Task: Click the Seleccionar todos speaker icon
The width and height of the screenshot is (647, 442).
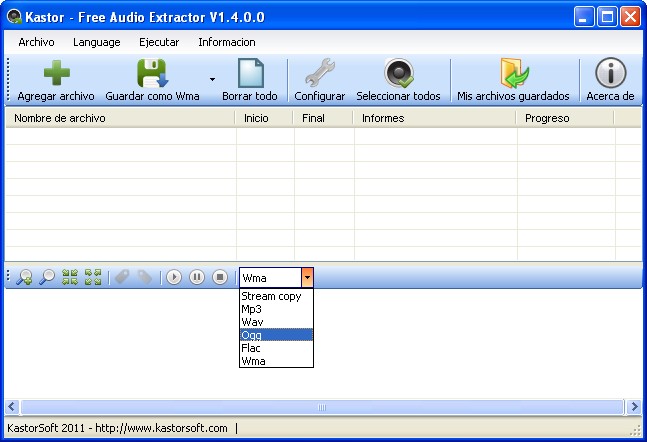Action: 399,73
